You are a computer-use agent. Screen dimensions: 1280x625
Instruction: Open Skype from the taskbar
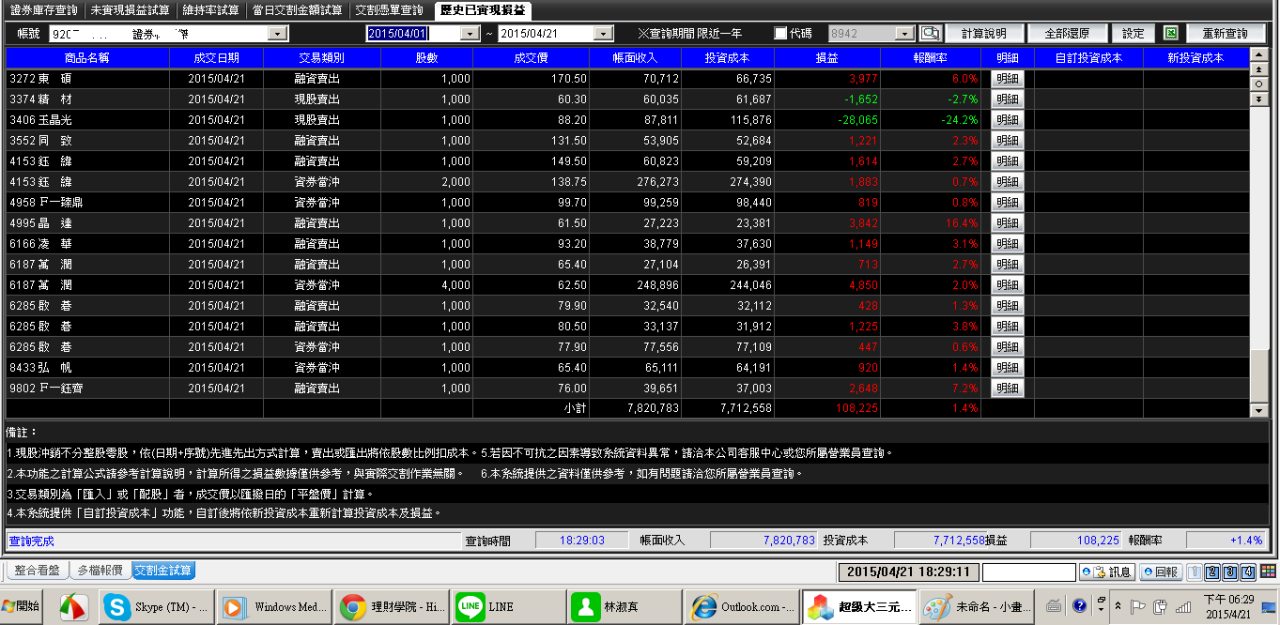pyautogui.click(x=158, y=607)
